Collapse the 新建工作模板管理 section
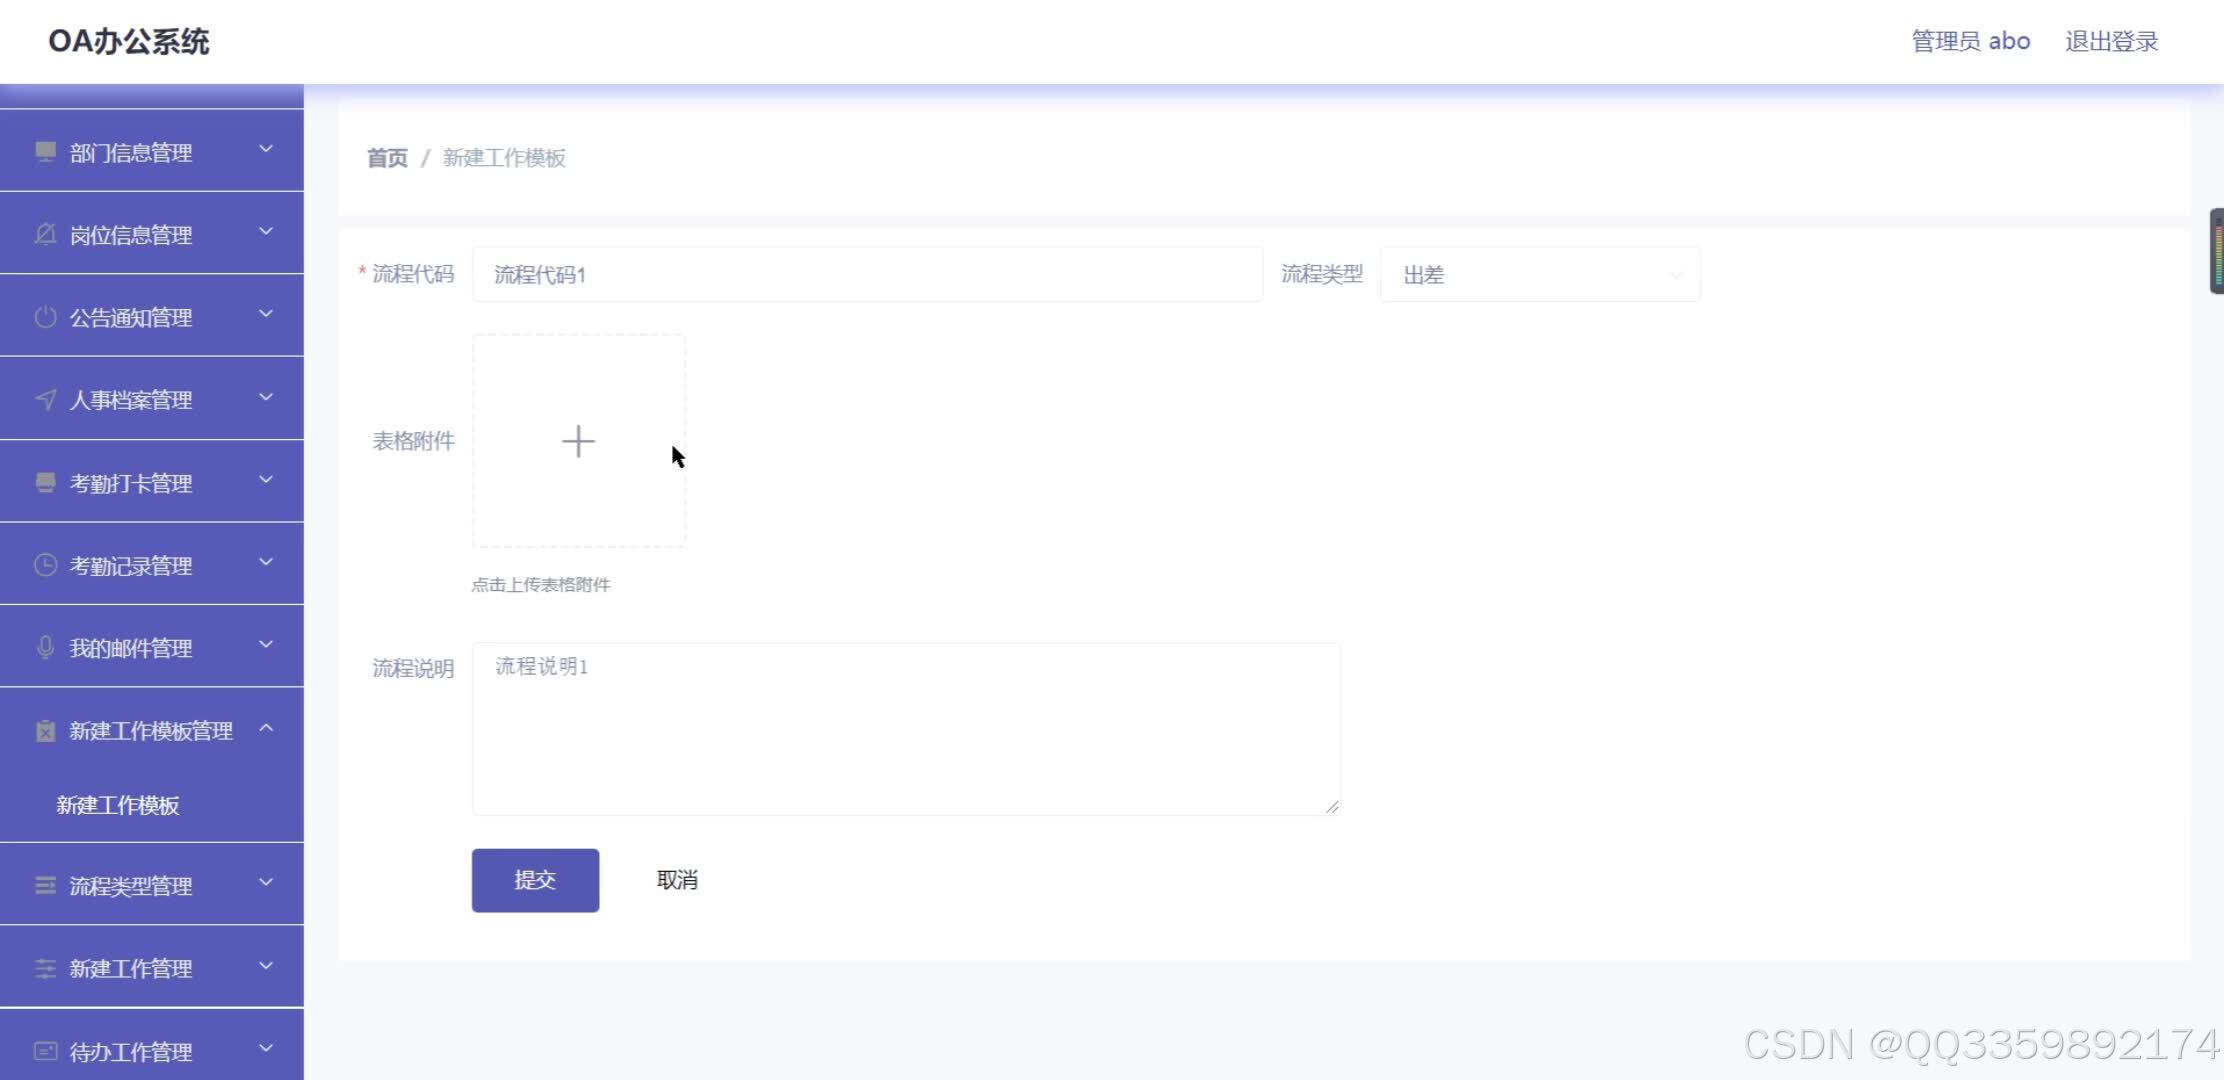 tap(265, 730)
